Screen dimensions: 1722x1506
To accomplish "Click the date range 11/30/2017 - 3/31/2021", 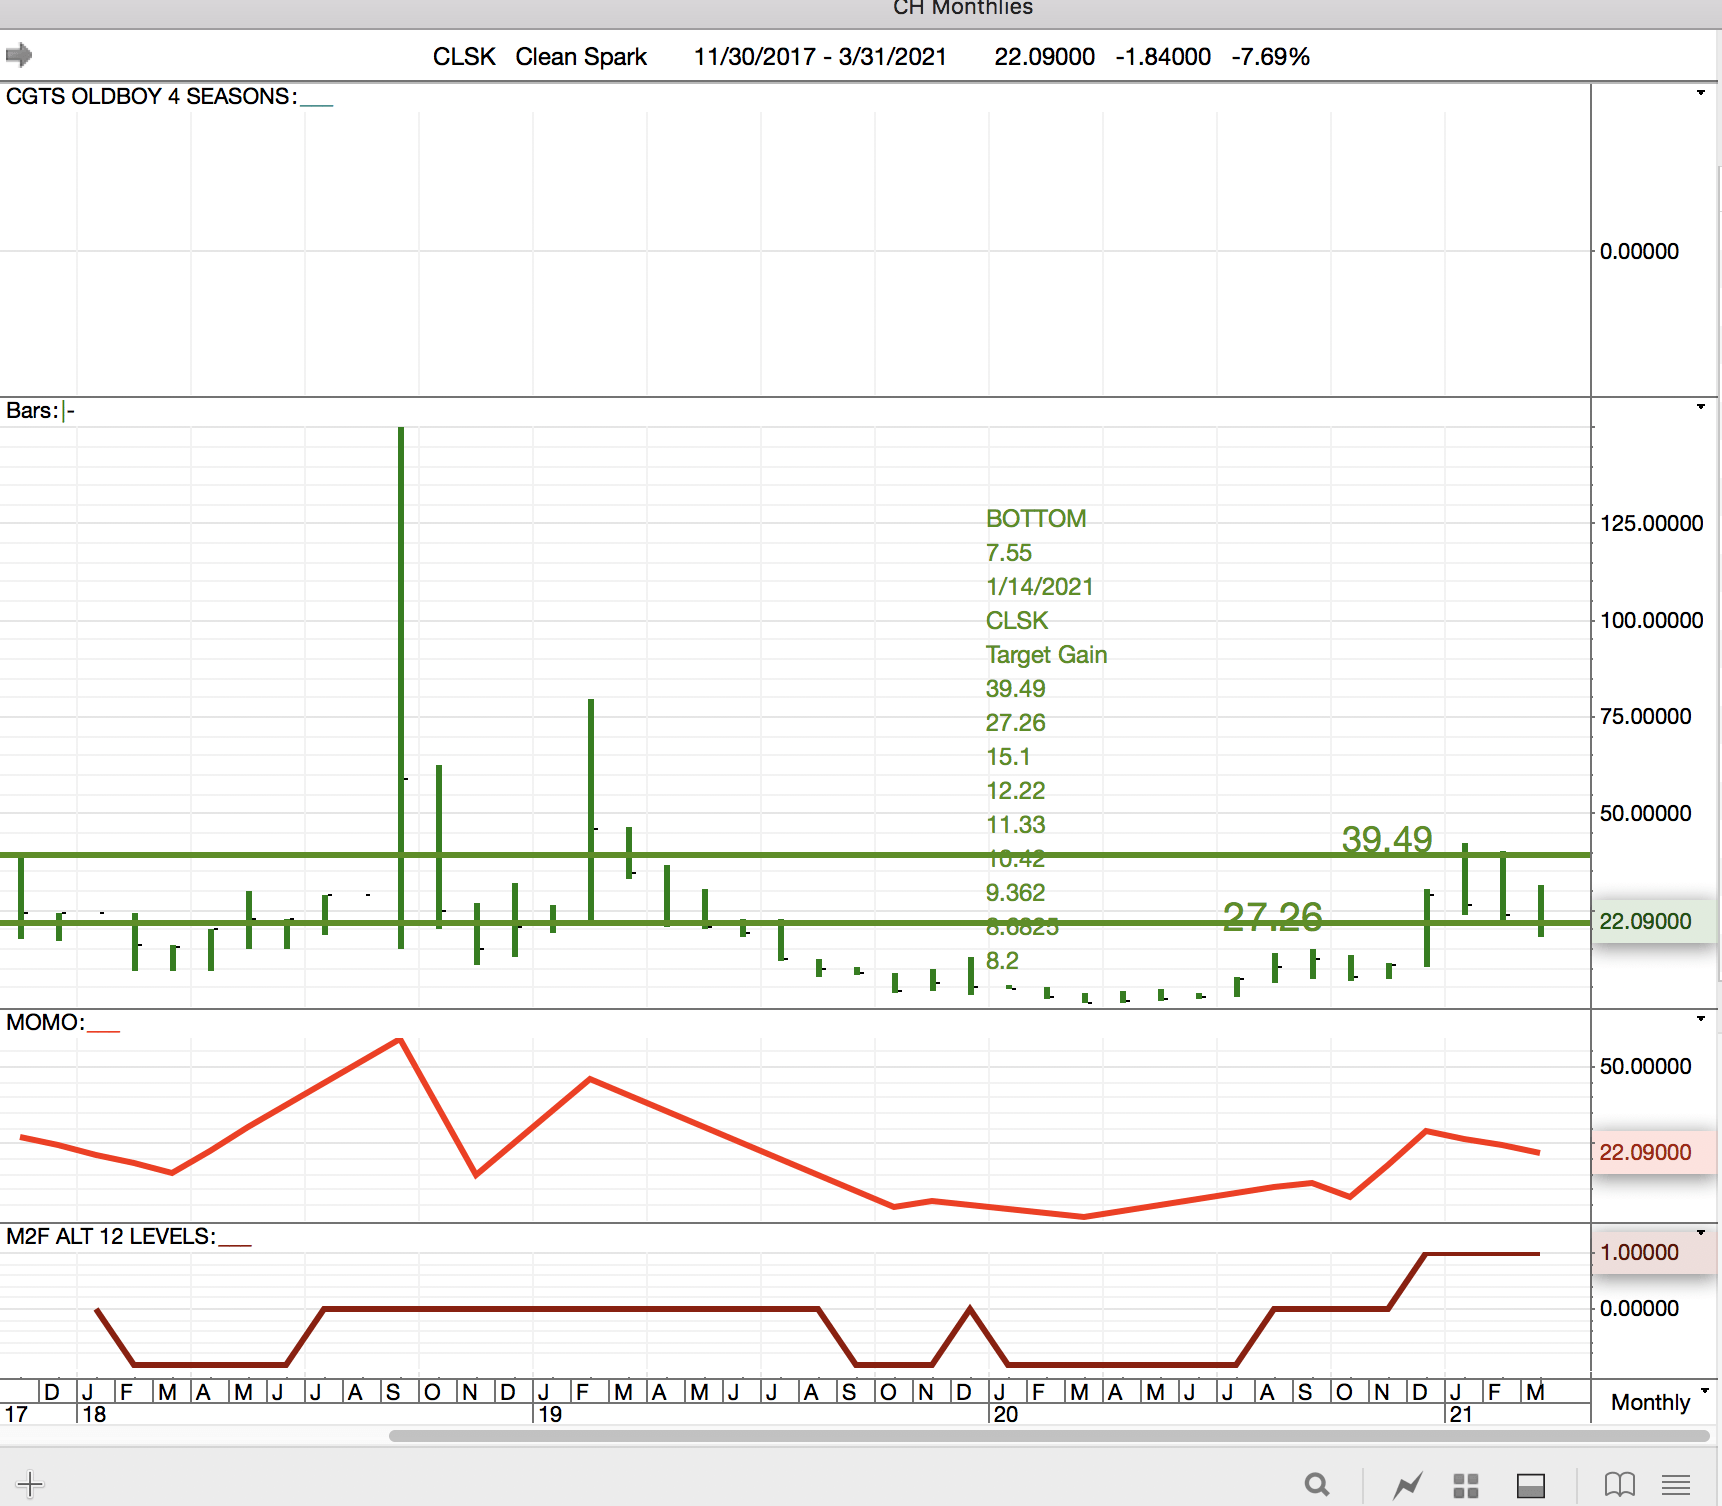I will [x=820, y=57].
